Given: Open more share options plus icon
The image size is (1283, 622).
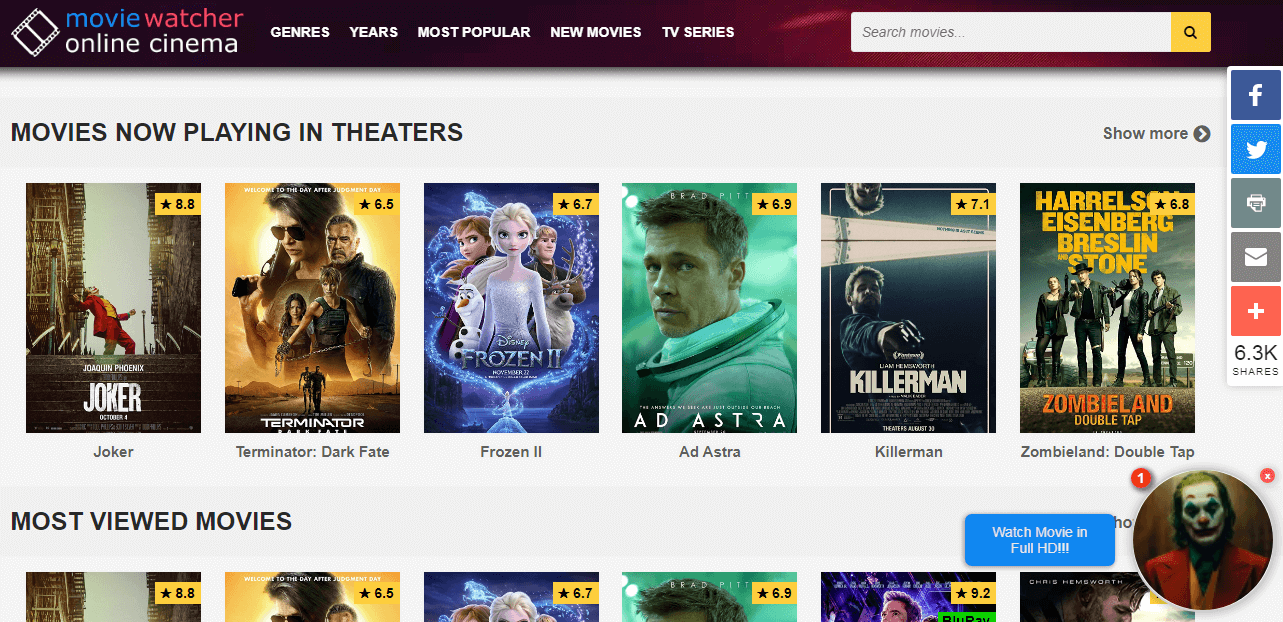Looking at the screenshot, I should pyautogui.click(x=1255, y=312).
